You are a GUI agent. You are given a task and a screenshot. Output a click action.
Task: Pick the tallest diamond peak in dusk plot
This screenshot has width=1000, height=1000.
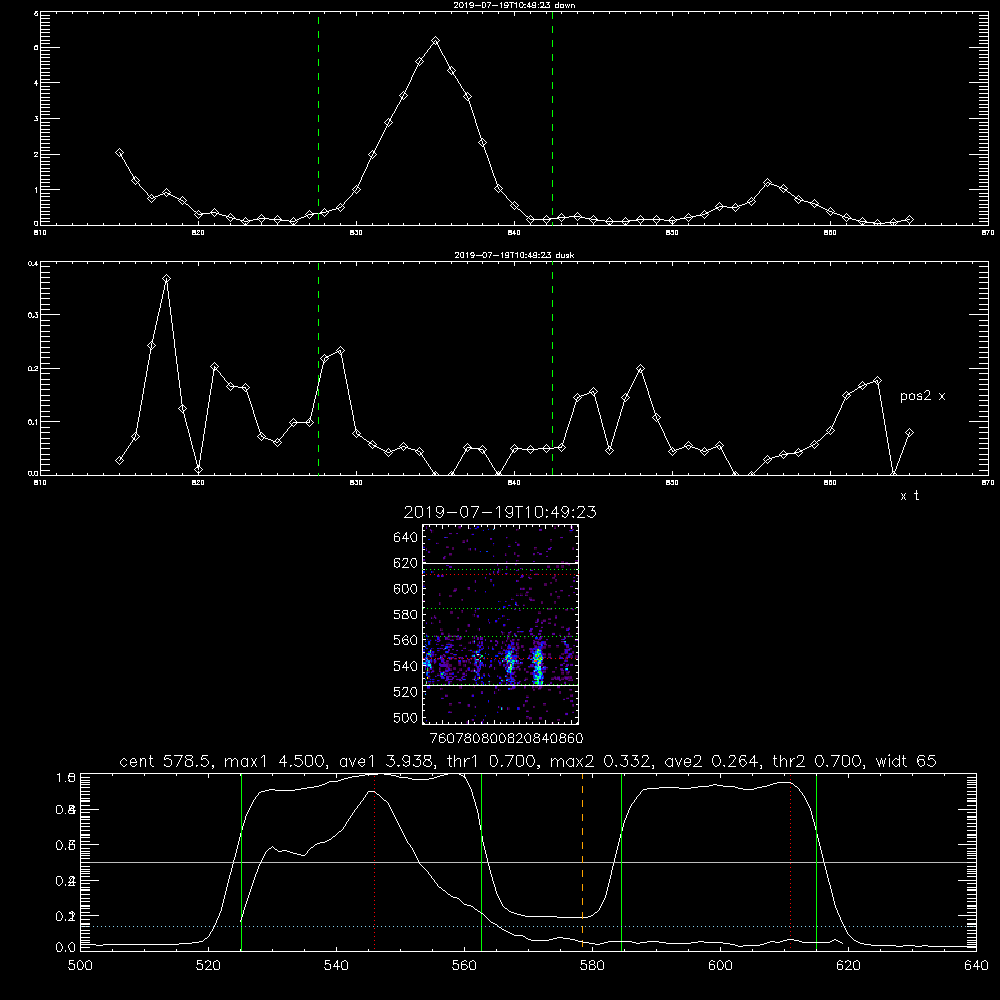click(x=166, y=279)
